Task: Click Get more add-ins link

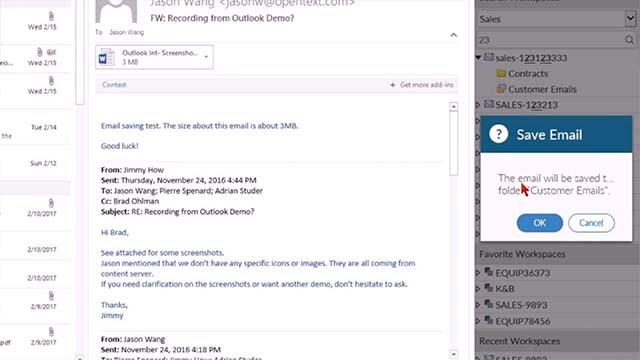Action: 427,84
